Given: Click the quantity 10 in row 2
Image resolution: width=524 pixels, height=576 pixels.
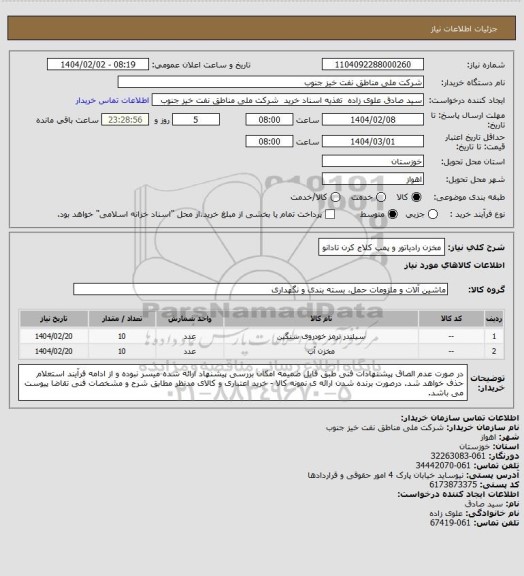Looking at the screenshot, I should tap(122, 351).
